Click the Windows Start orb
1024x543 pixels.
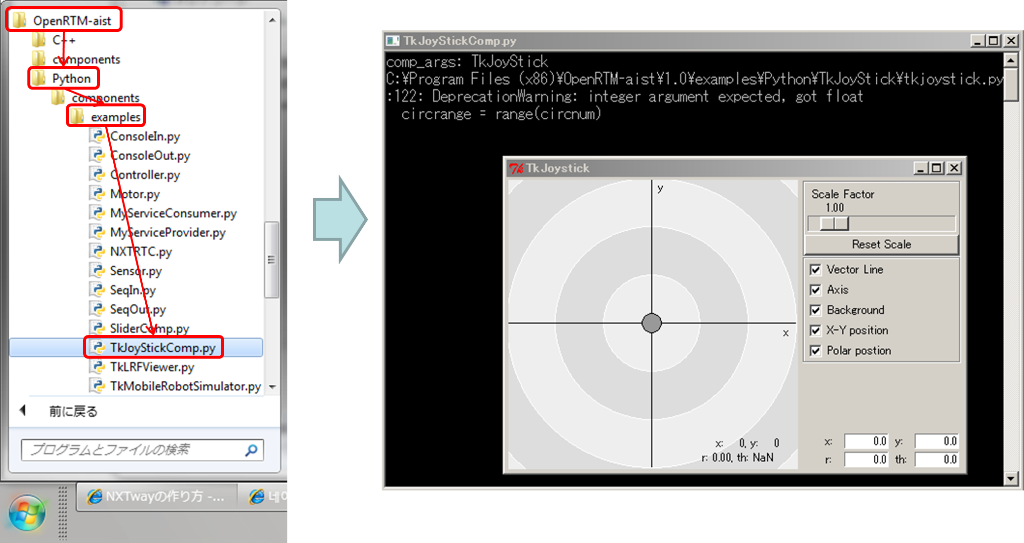tap(27, 513)
